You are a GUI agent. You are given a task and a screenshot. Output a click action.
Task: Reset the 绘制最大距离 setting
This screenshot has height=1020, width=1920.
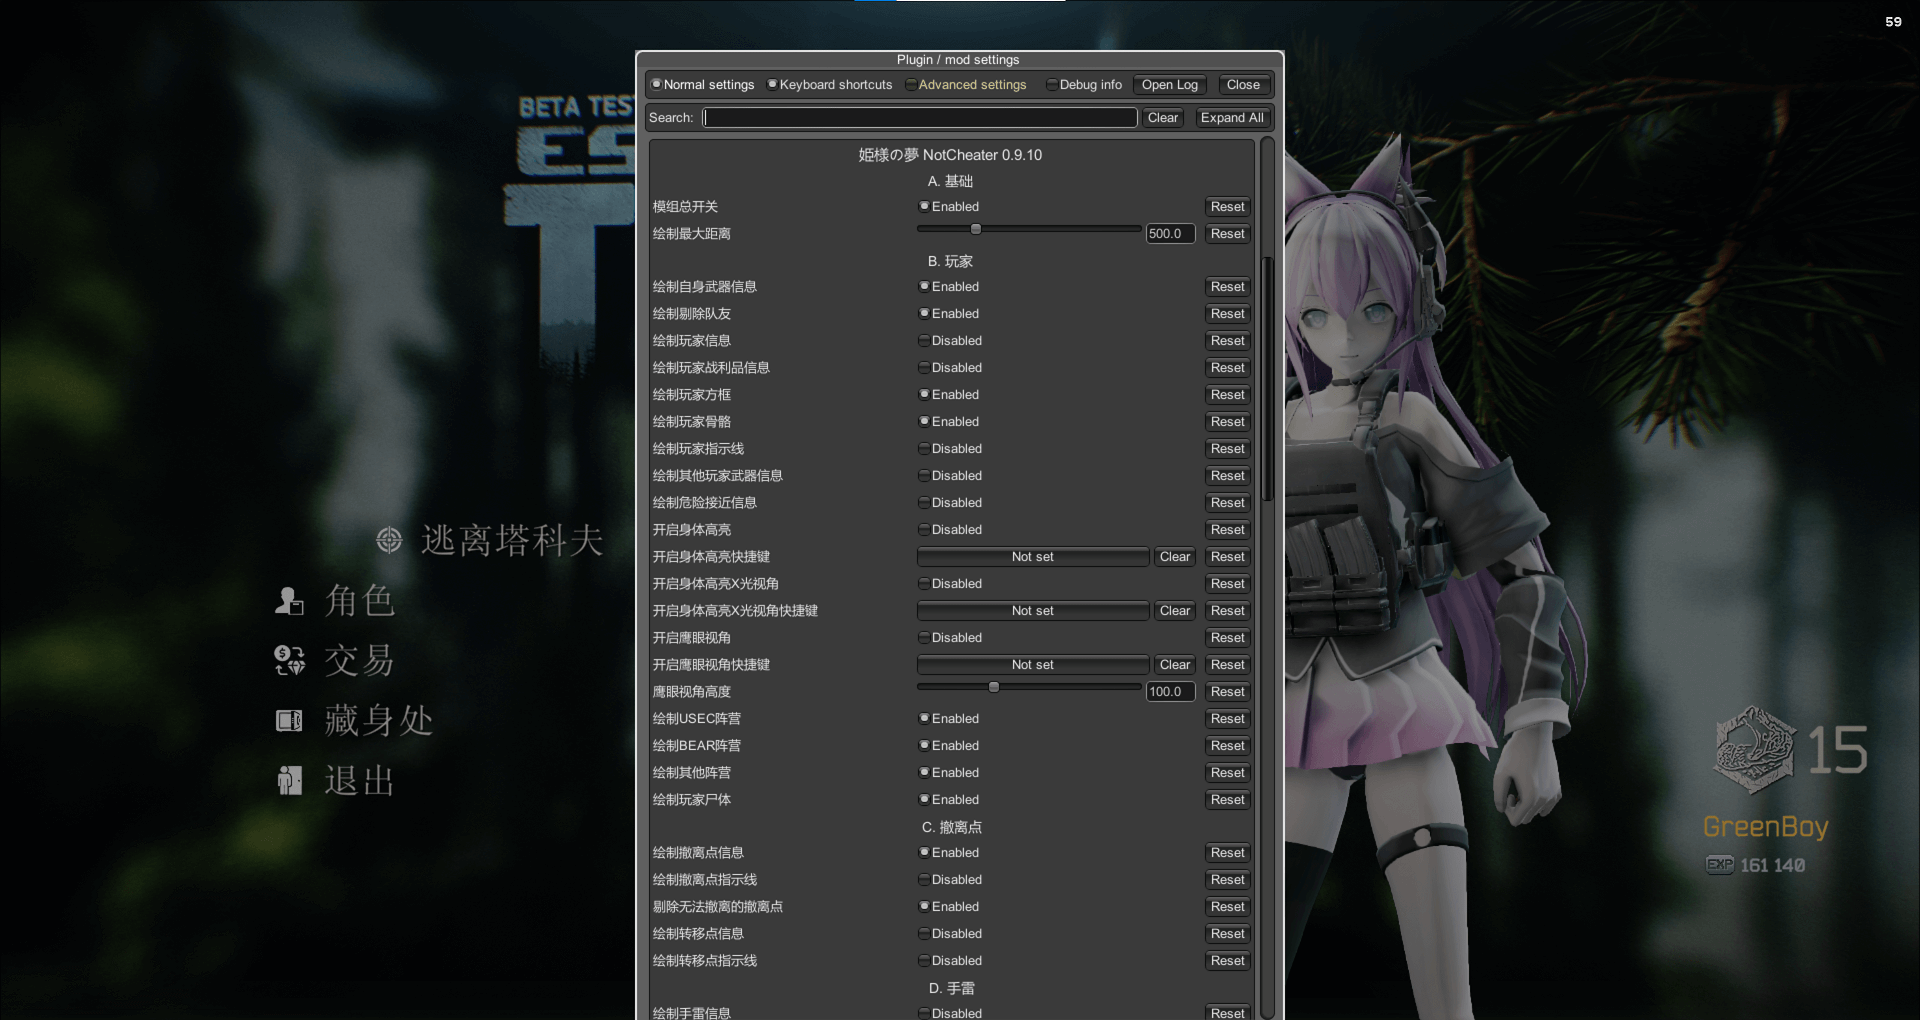(x=1227, y=233)
